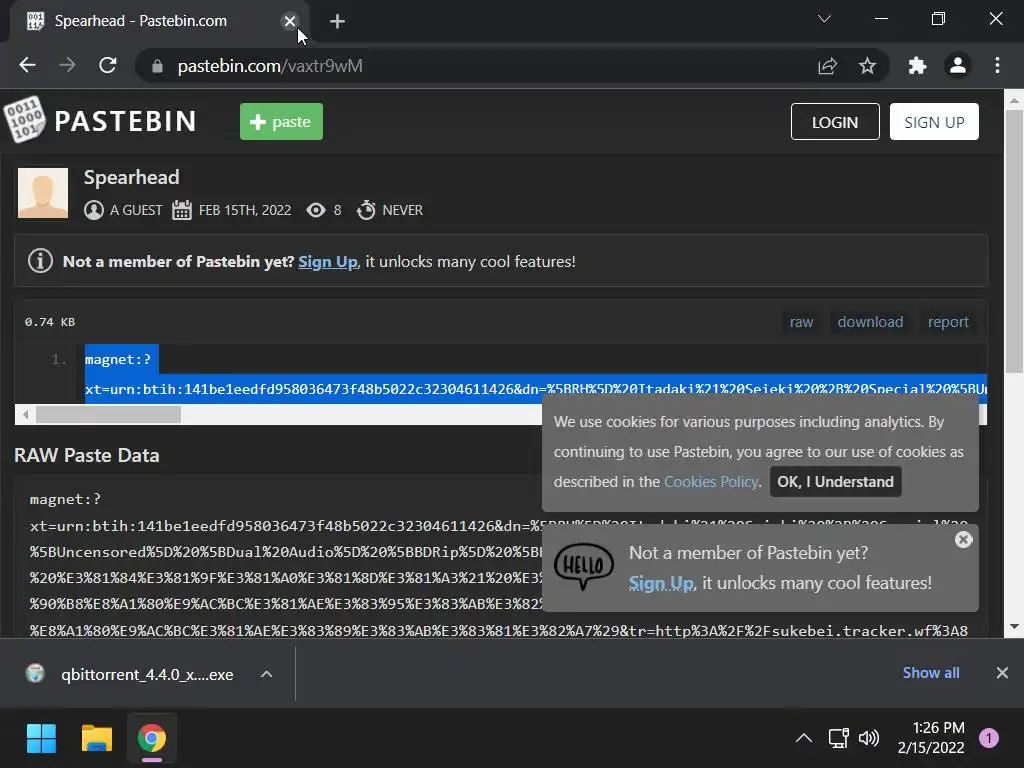Share this page via the share icon
1024x768 pixels.
(x=827, y=66)
